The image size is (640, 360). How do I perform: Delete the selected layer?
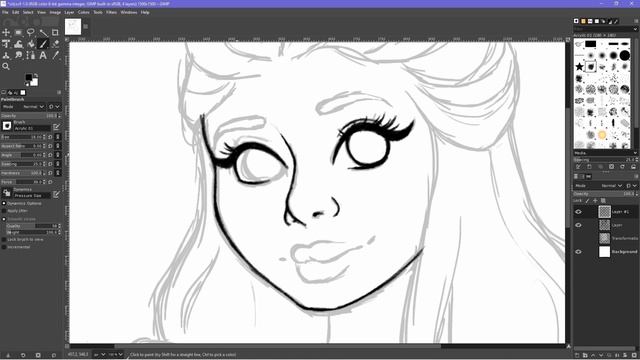pyautogui.click(x=633, y=355)
